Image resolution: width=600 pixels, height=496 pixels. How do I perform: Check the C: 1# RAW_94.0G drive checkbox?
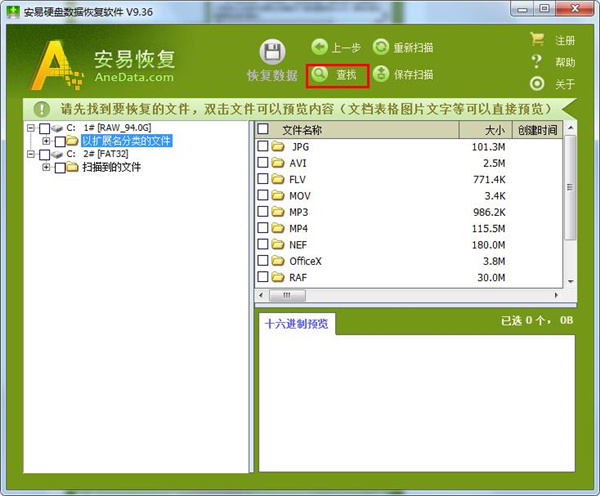[x=45, y=129]
